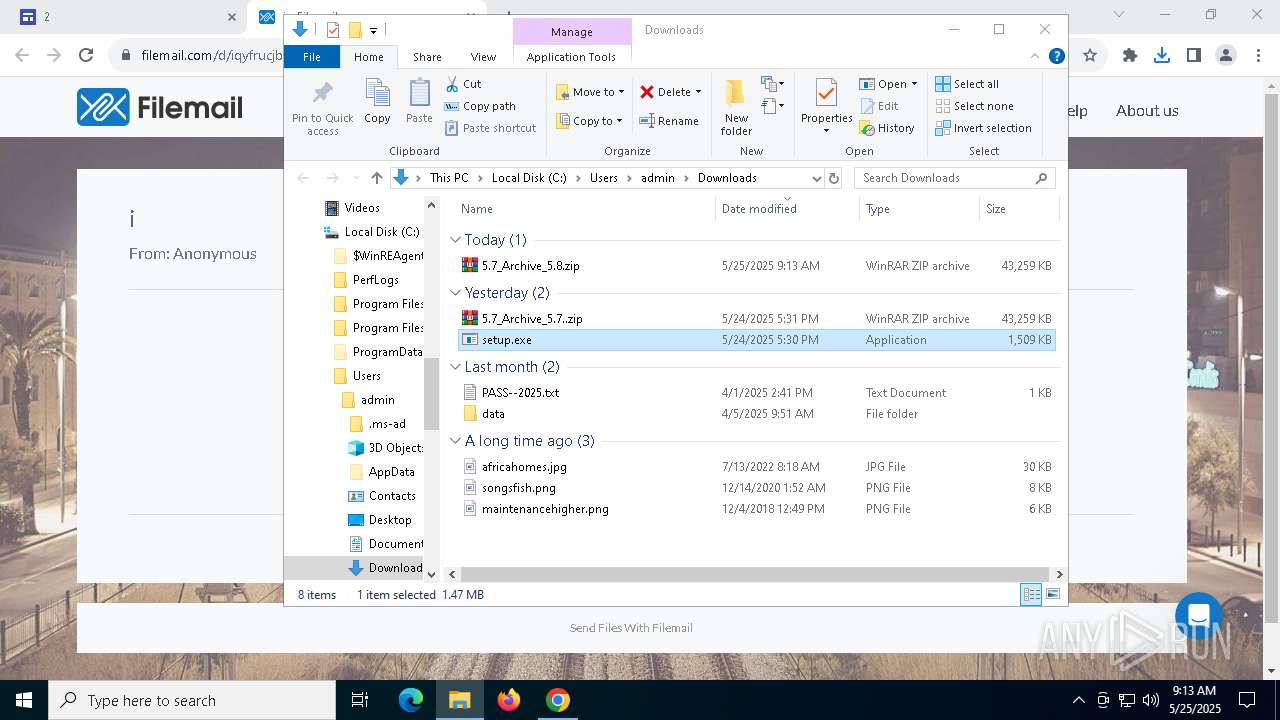Open address bar history dropdown

[815, 178]
